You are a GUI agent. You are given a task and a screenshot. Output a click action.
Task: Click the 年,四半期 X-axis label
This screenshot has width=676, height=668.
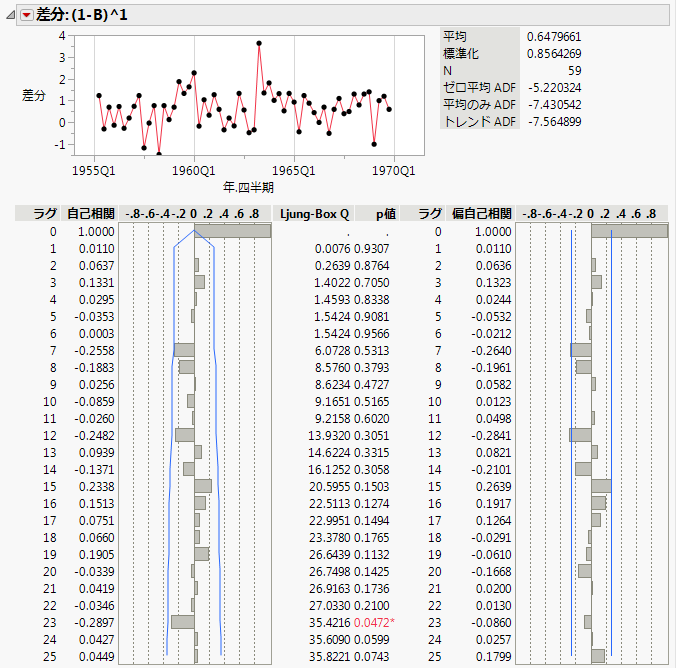click(247, 186)
